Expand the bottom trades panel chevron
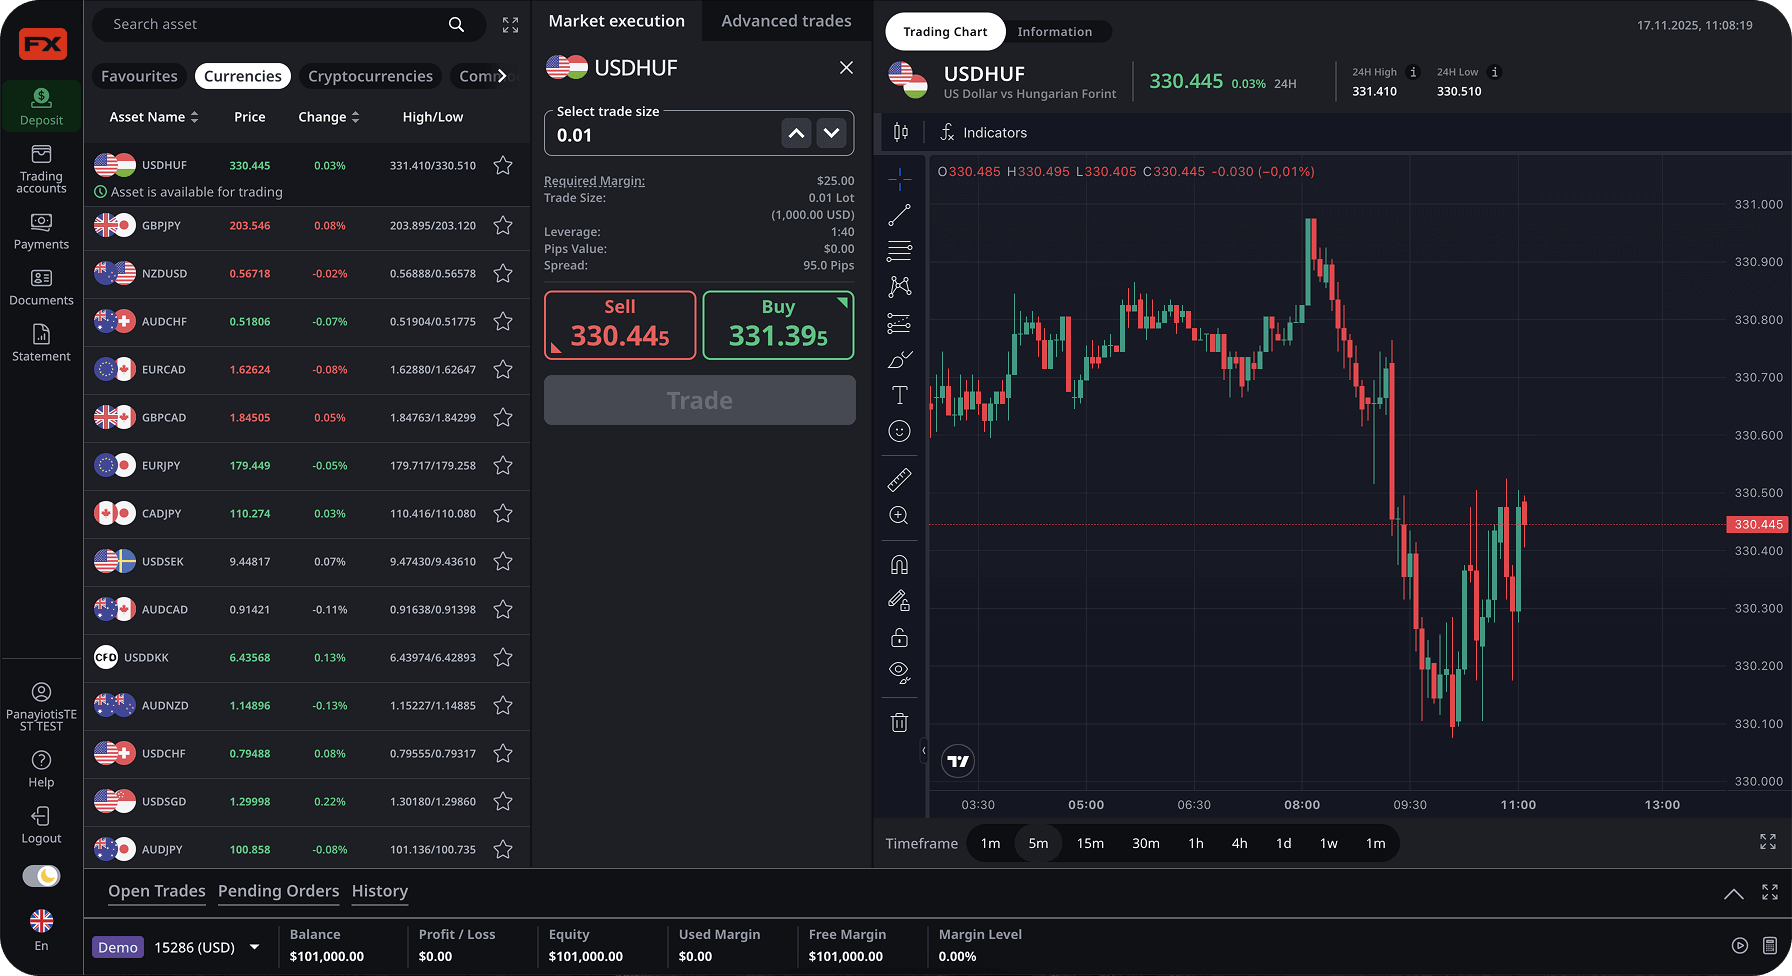 coord(1733,893)
